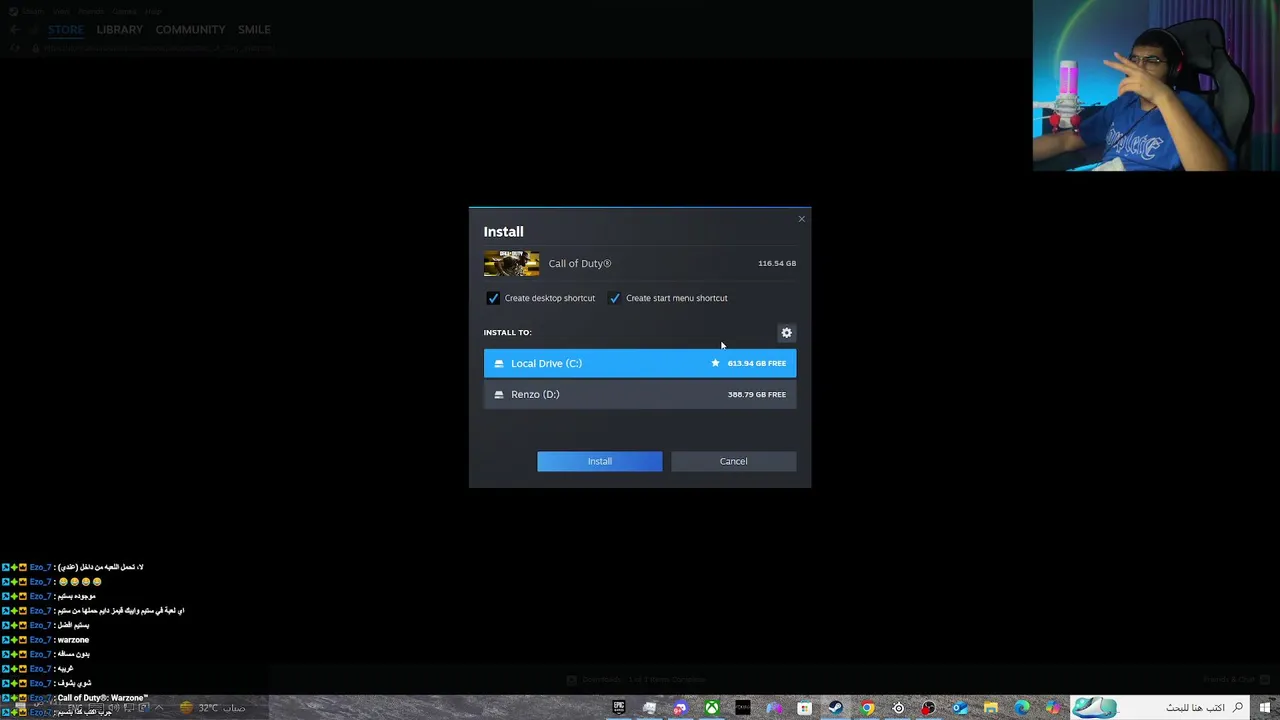Open Epic Games Launcher from taskbar
The height and width of the screenshot is (720, 1280).
click(x=619, y=708)
